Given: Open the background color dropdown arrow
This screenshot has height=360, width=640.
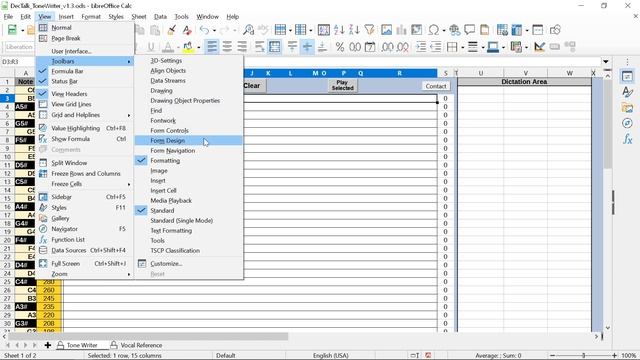Looking at the screenshot, I should coord(198,47).
